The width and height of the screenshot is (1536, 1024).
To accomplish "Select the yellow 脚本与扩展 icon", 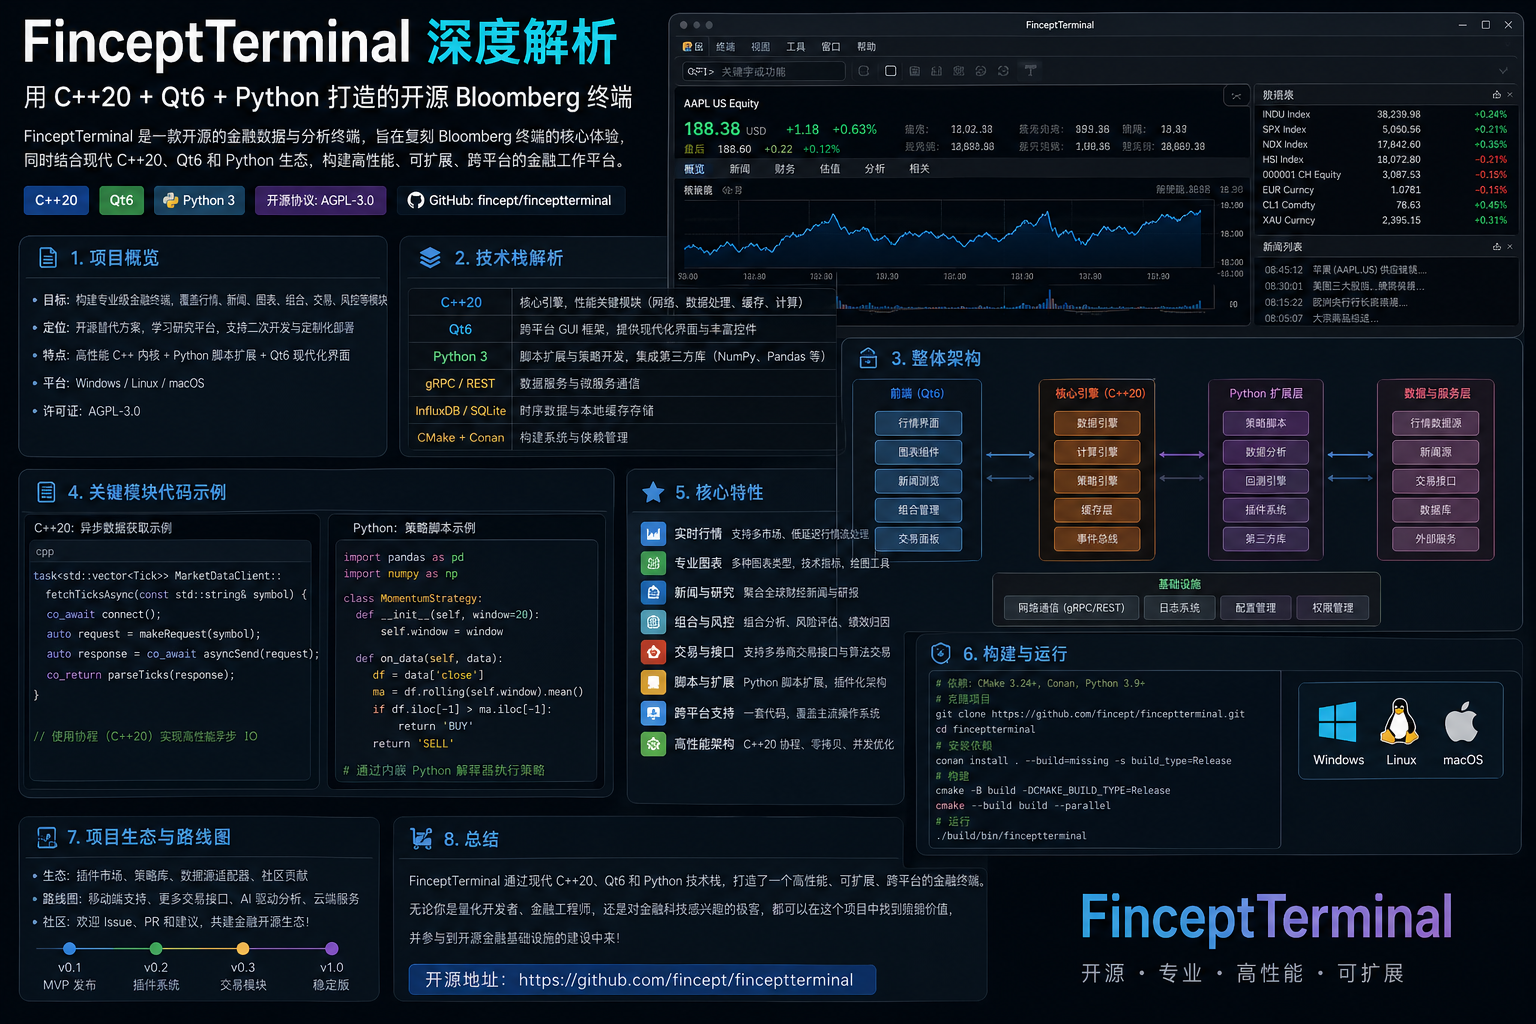I will (x=653, y=682).
